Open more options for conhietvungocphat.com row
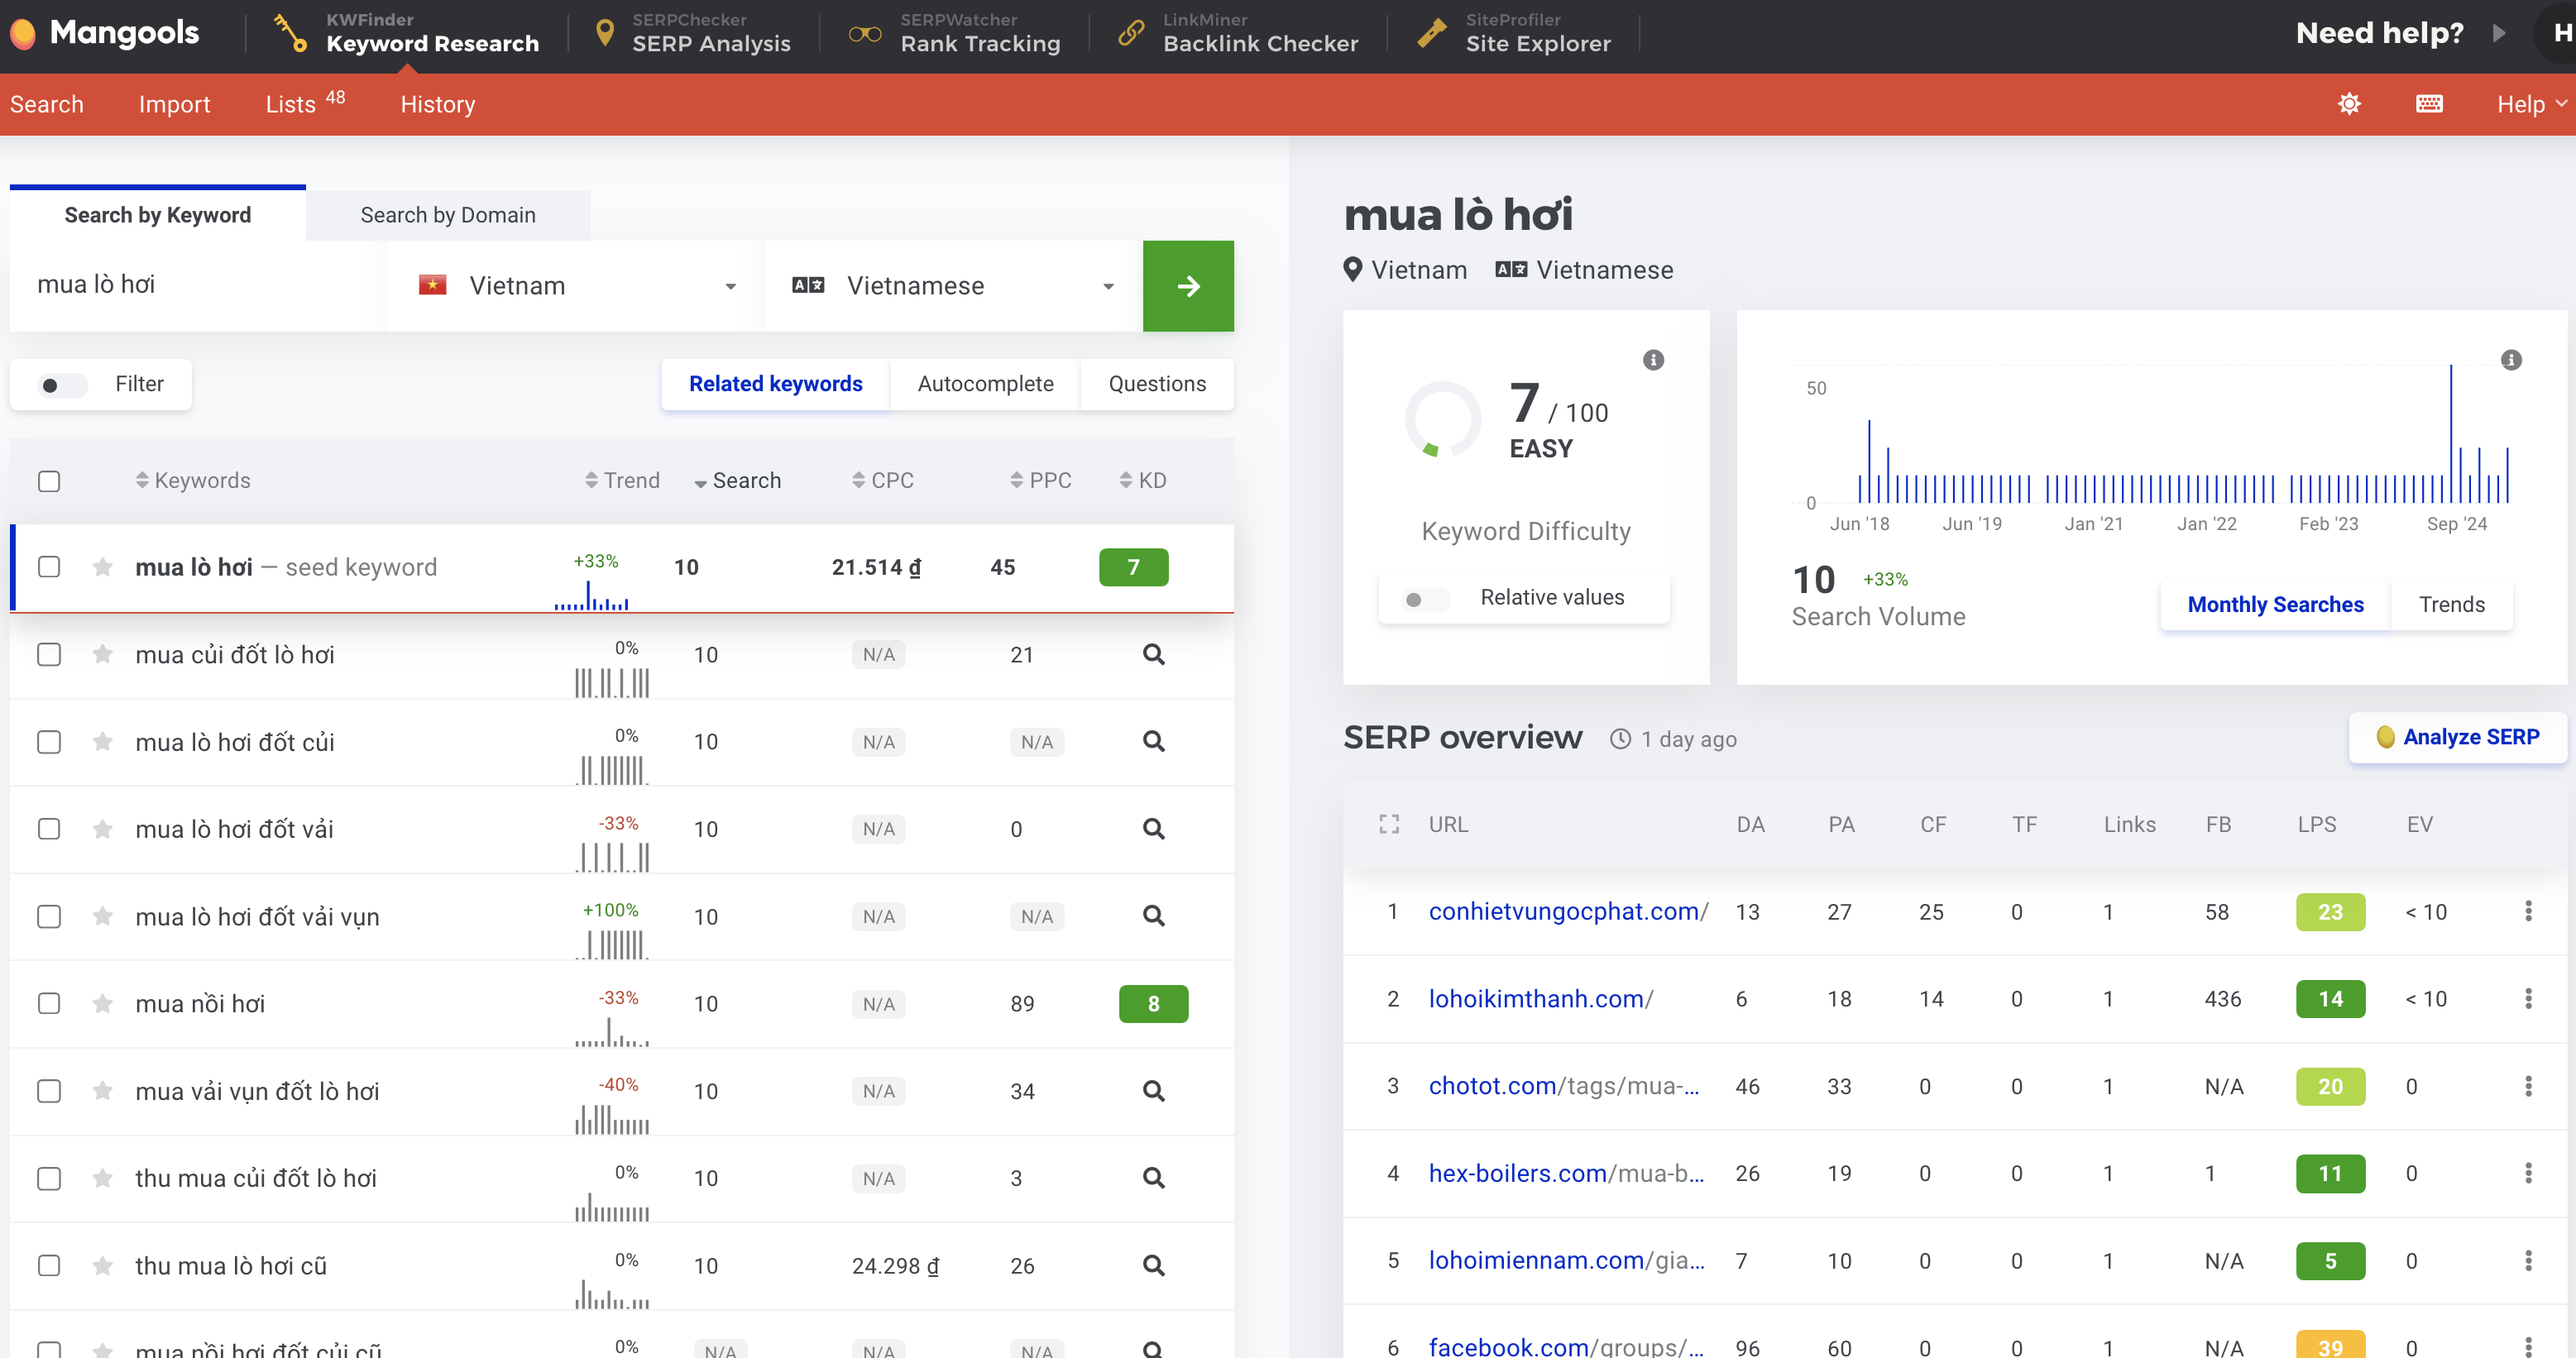Screen dimensions: 2576x1358 pos(2528,911)
